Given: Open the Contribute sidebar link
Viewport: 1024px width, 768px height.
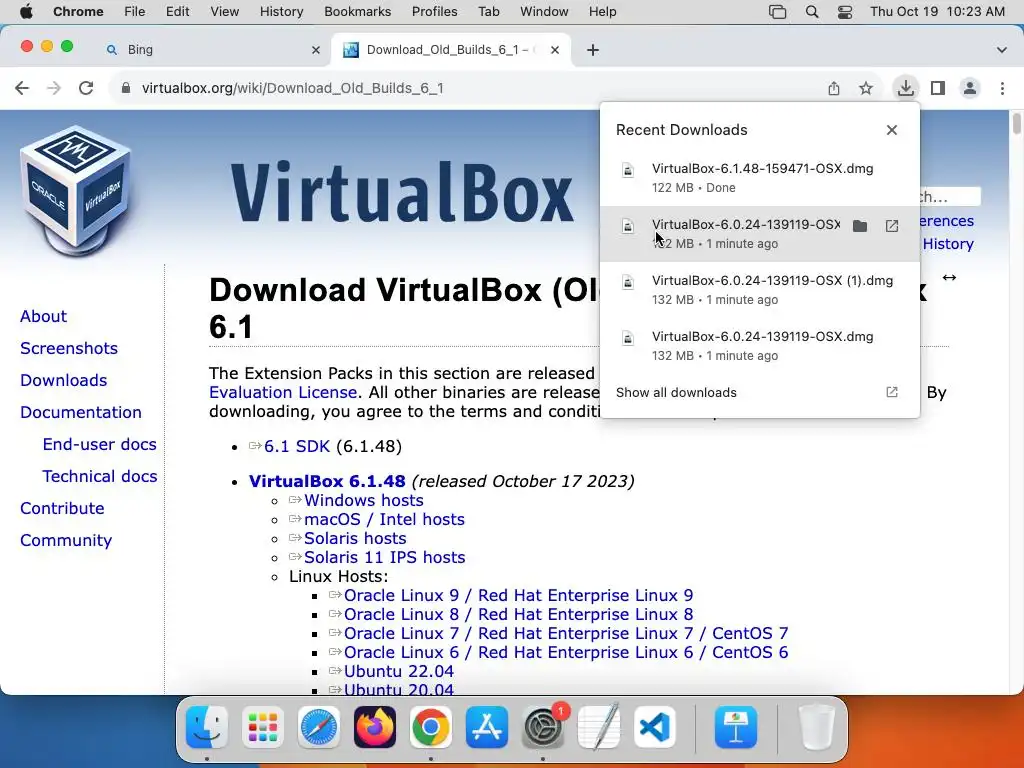Looking at the screenshot, I should 62,508.
